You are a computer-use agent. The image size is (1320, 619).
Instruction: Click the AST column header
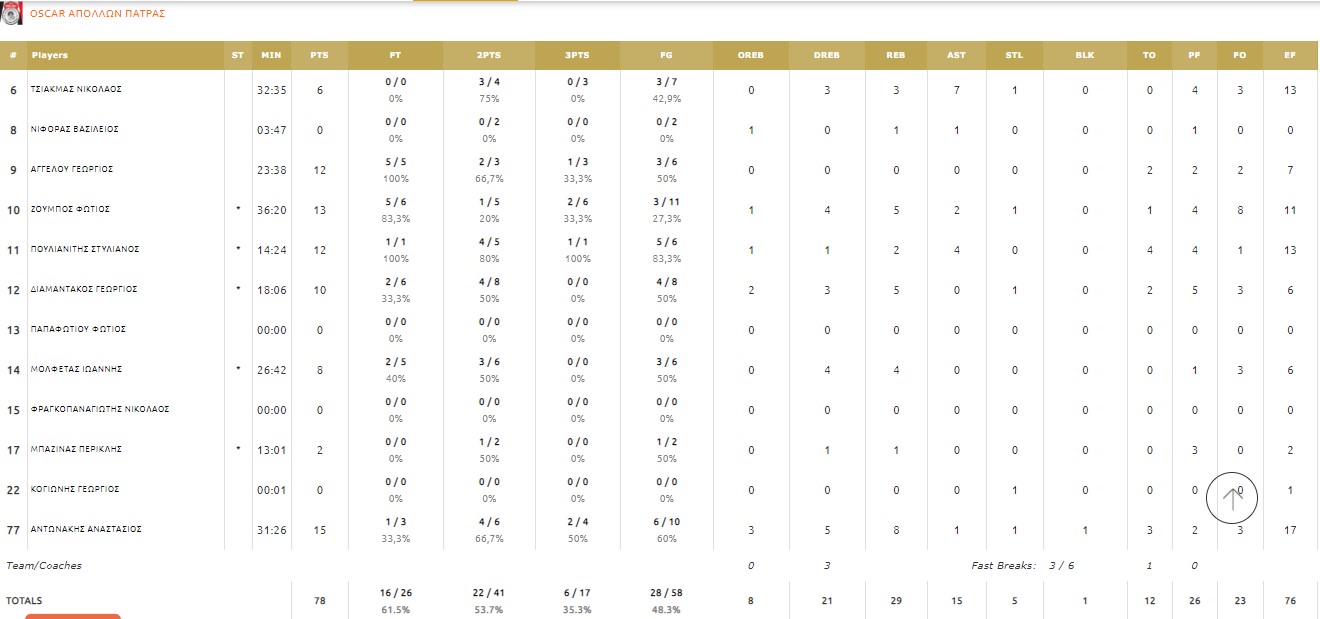pos(956,55)
